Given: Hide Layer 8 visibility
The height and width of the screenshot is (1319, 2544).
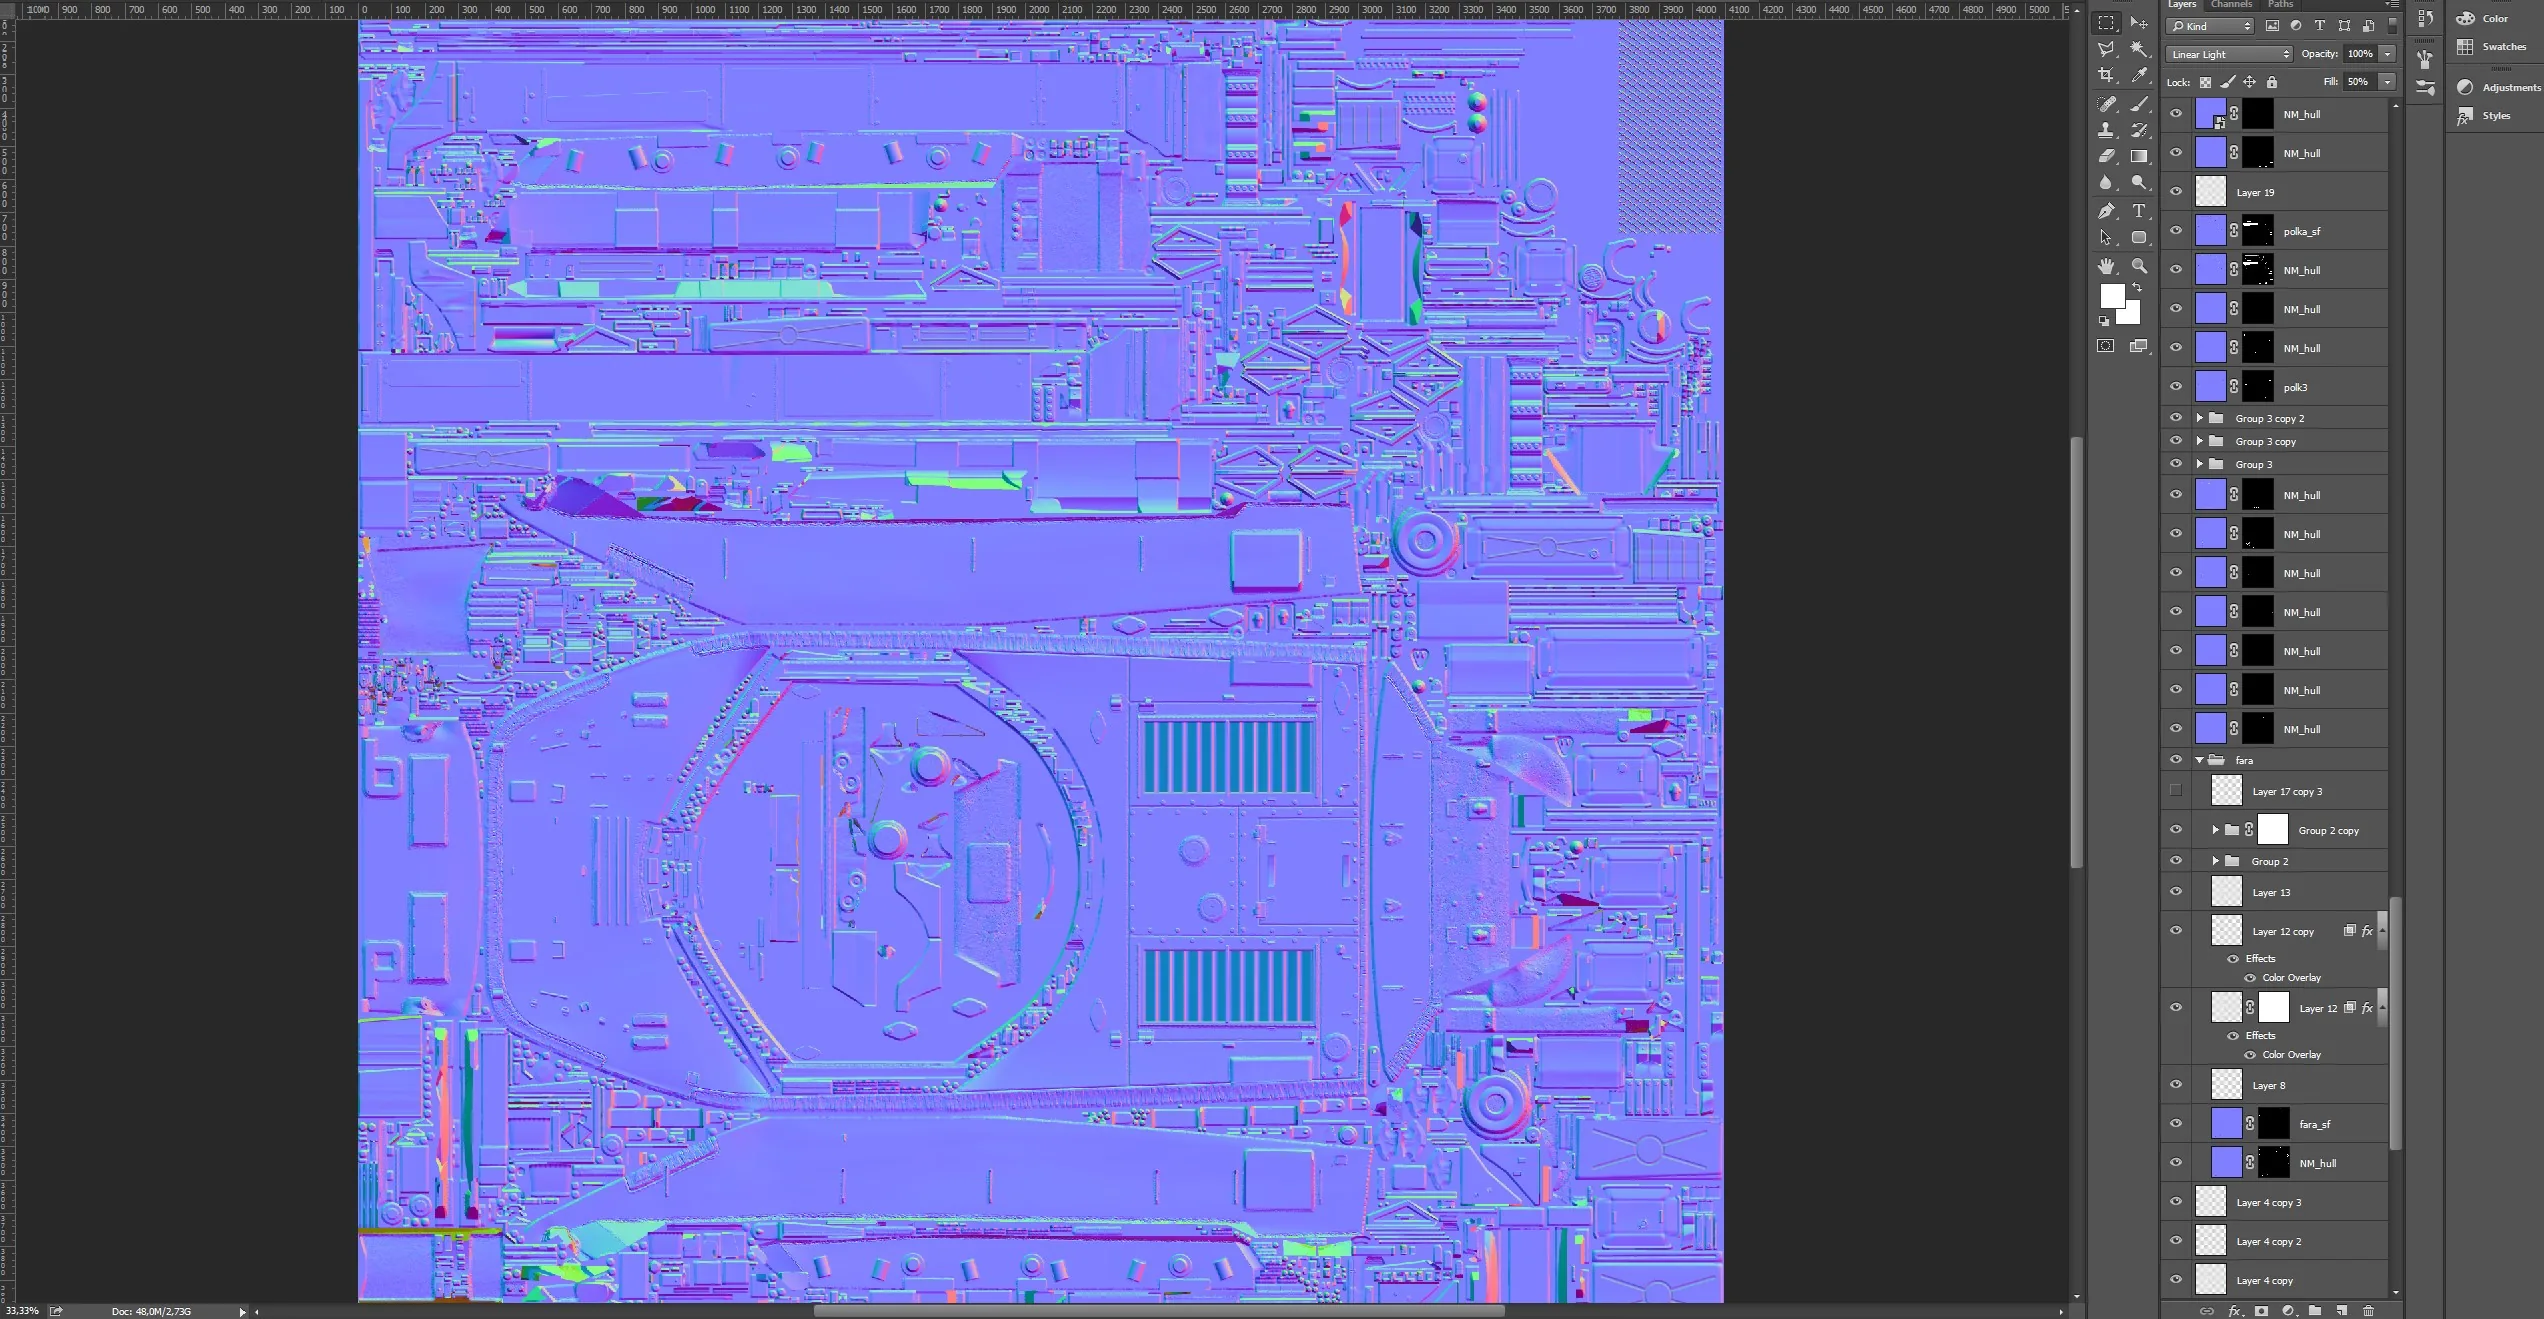Looking at the screenshot, I should click(x=2176, y=1085).
